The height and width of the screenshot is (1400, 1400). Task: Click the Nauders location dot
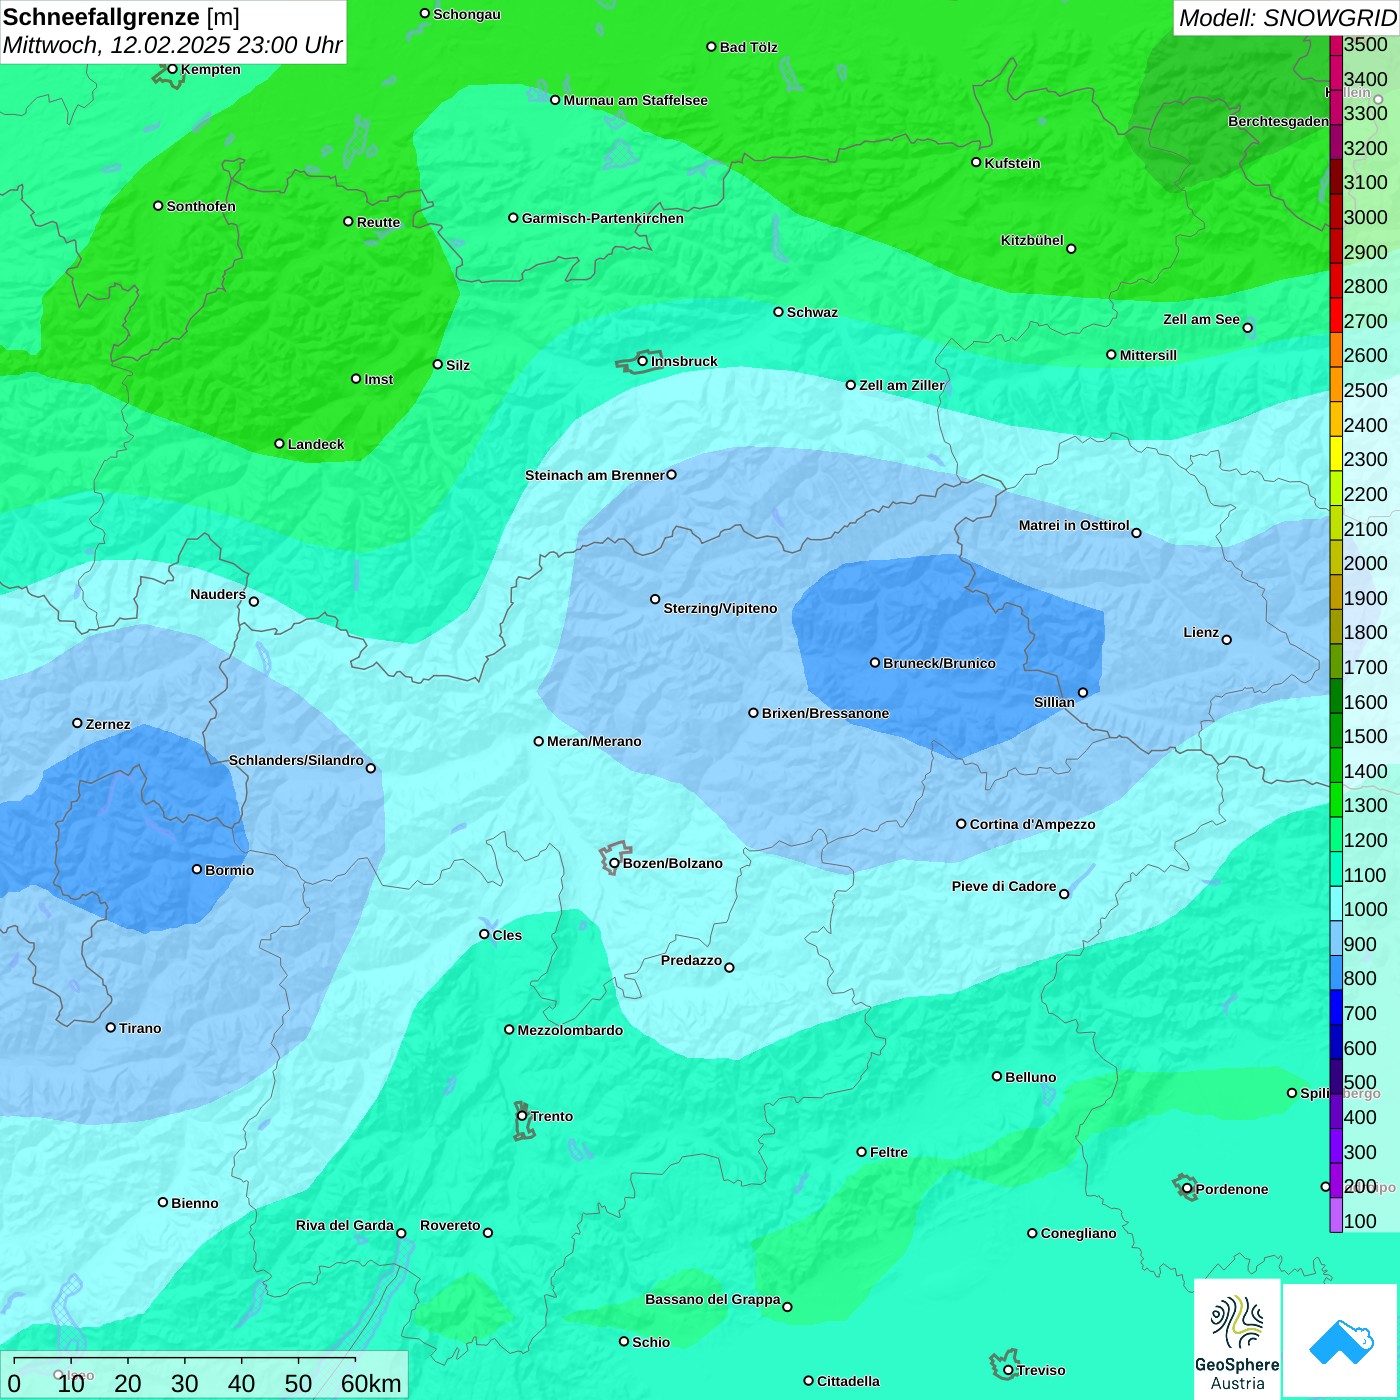tap(254, 602)
